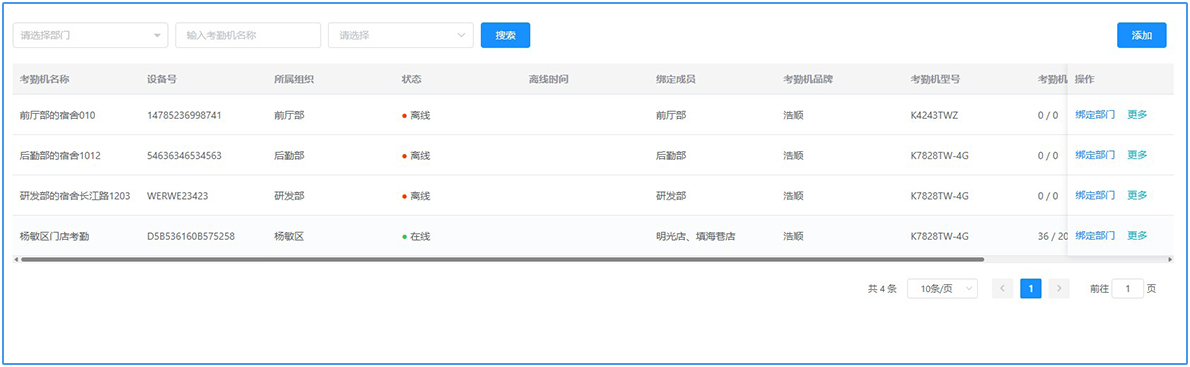Click 所属组织 cell 杨敏区

[289, 236]
